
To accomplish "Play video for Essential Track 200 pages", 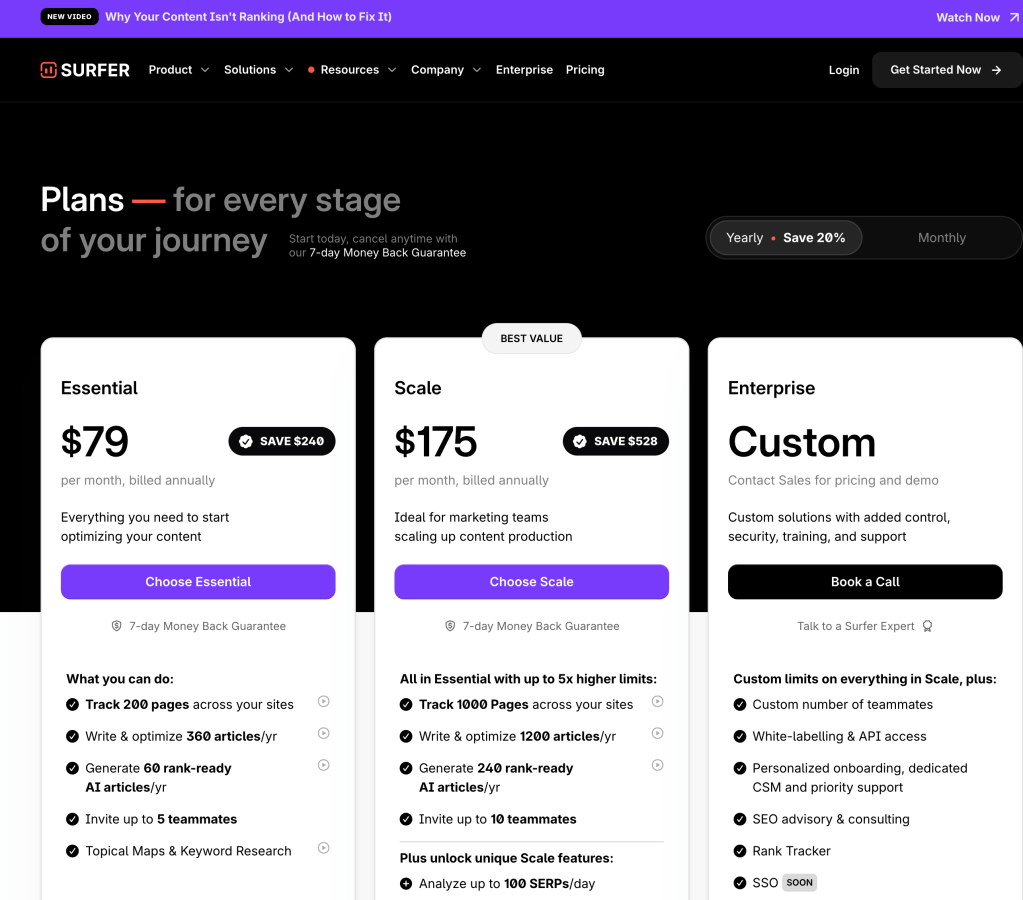I will 324,702.
